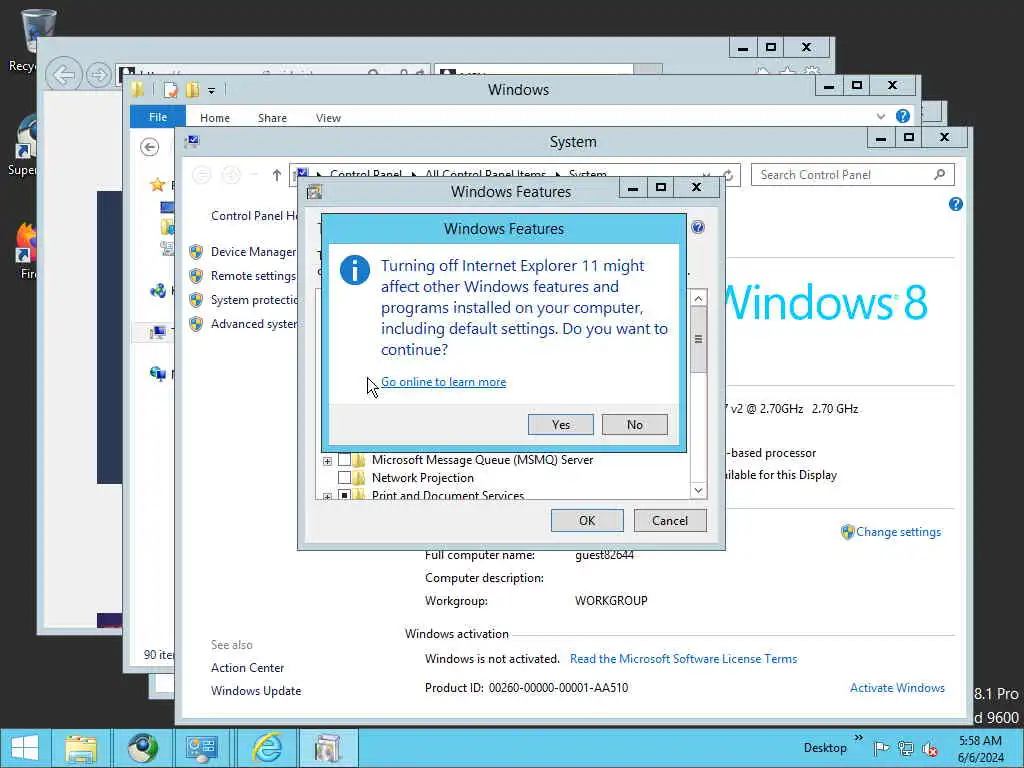Click the Workgroup value WORKGROUP
Viewport: 1024px width, 768px height.
(611, 601)
